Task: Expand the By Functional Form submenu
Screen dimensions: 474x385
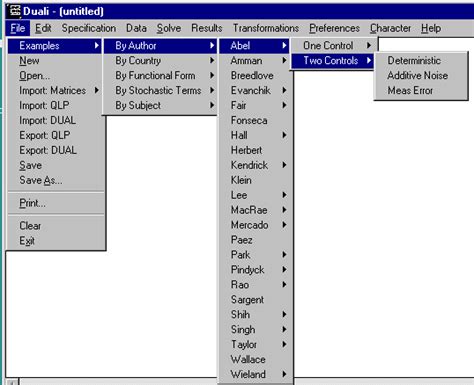Action: 160,76
